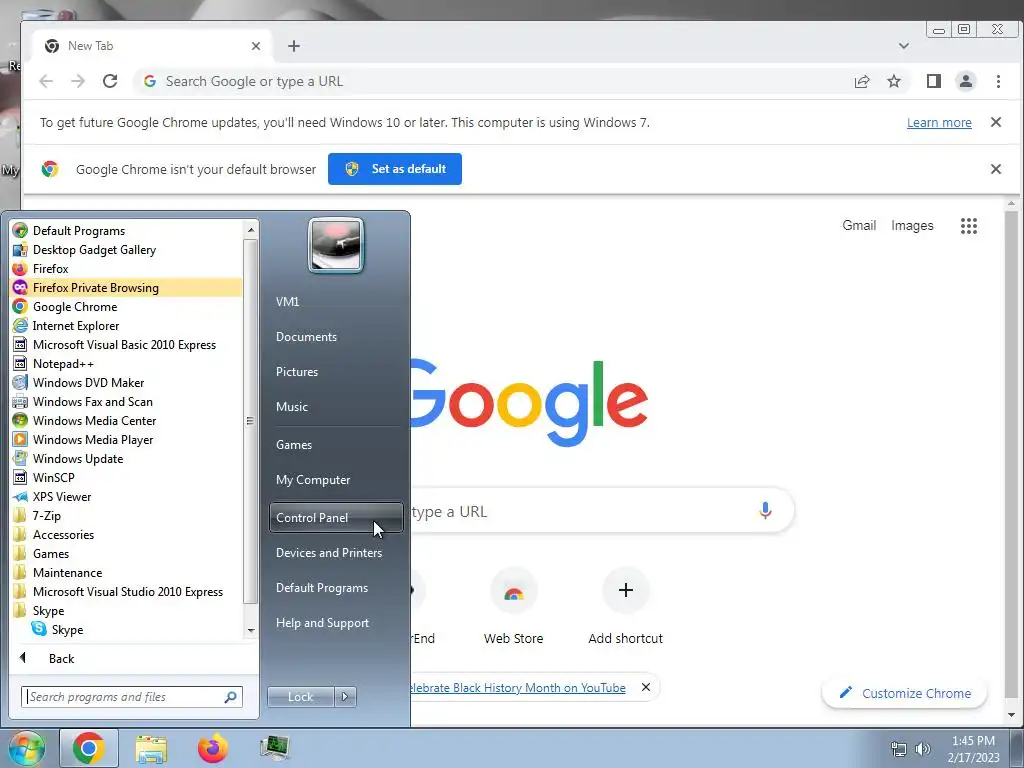This screenshot has width=1024, height=768.
Task: Launch Firefox from Start menu
Action: tap(126, 268)
